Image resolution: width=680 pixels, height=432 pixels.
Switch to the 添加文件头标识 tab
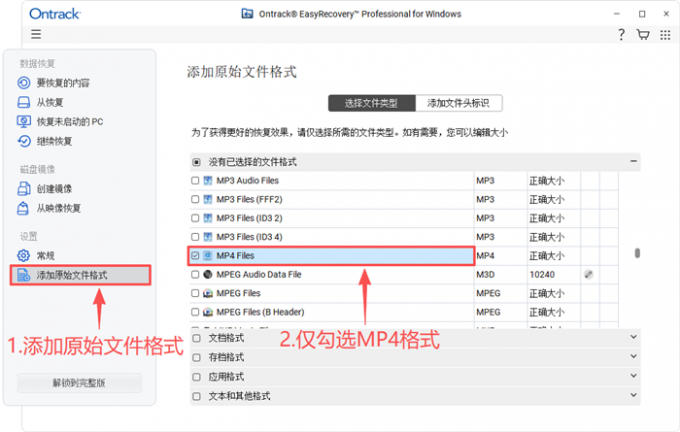459,103
